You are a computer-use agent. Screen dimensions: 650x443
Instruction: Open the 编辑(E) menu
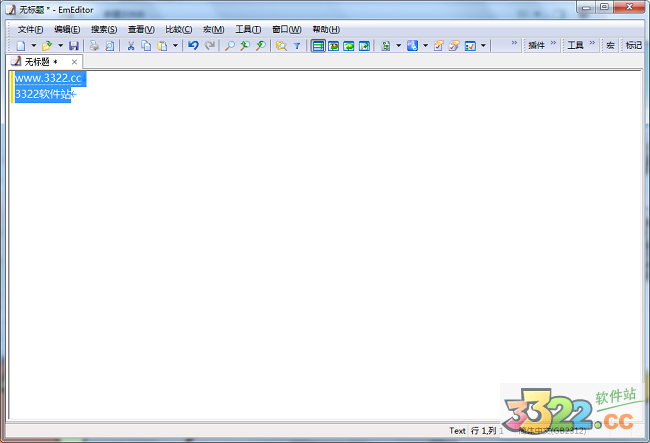[x=67, y=29]
